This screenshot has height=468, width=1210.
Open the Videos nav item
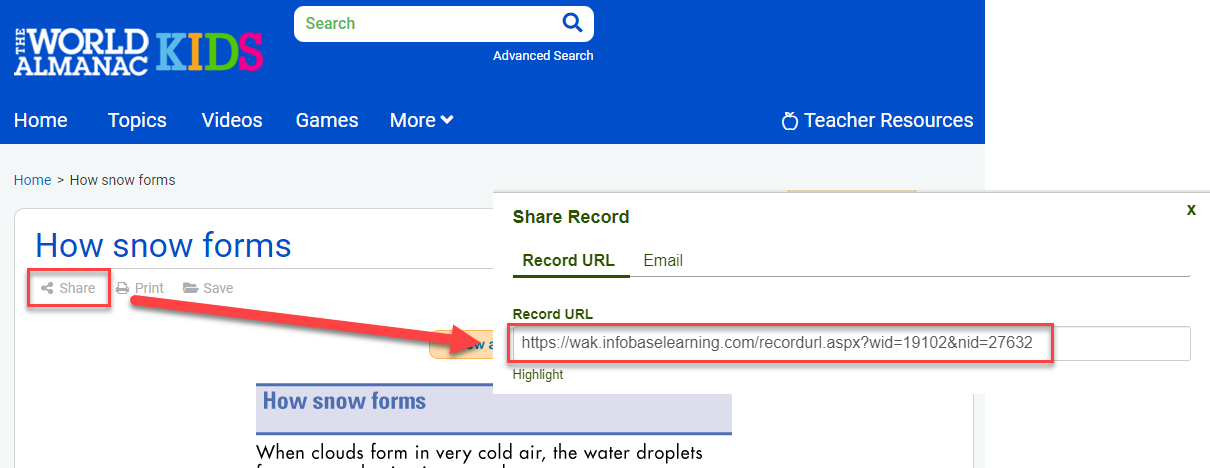pos(232,120)
